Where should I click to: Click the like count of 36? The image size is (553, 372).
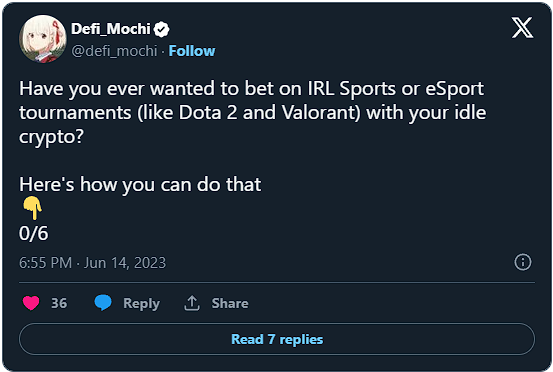(x=59, y=303)
